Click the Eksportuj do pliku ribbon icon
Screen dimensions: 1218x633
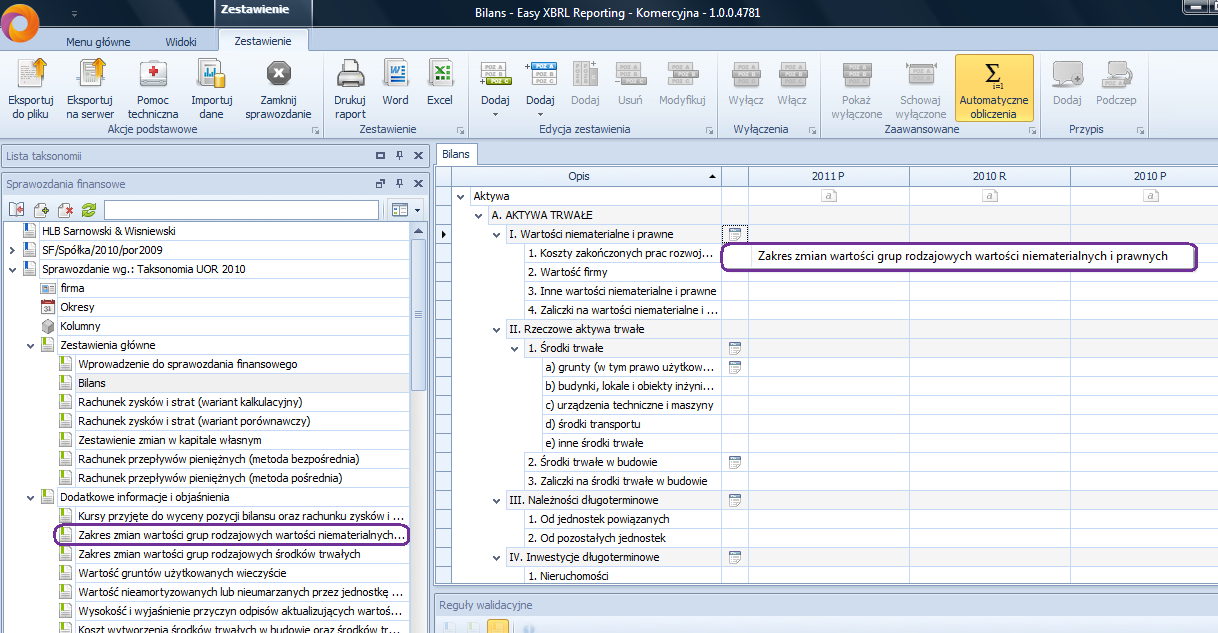tap(31, 74)
